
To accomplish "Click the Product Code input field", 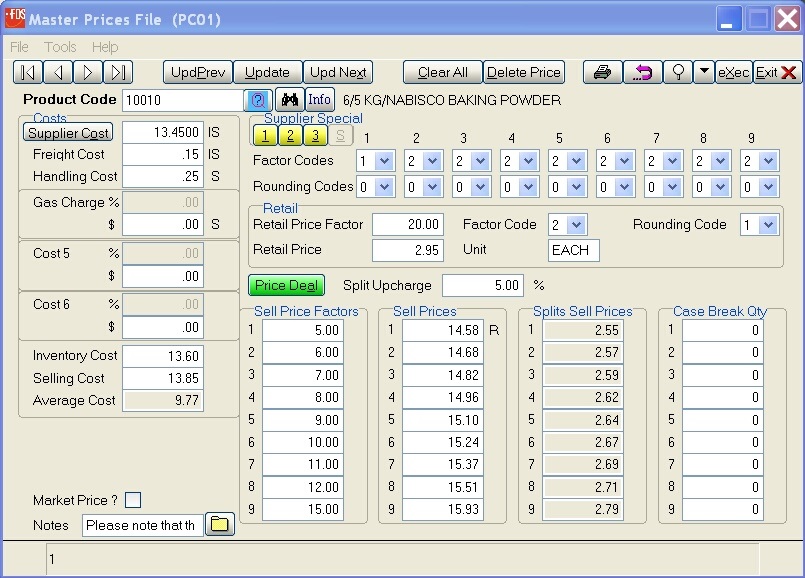I will [x=183, y=100].
